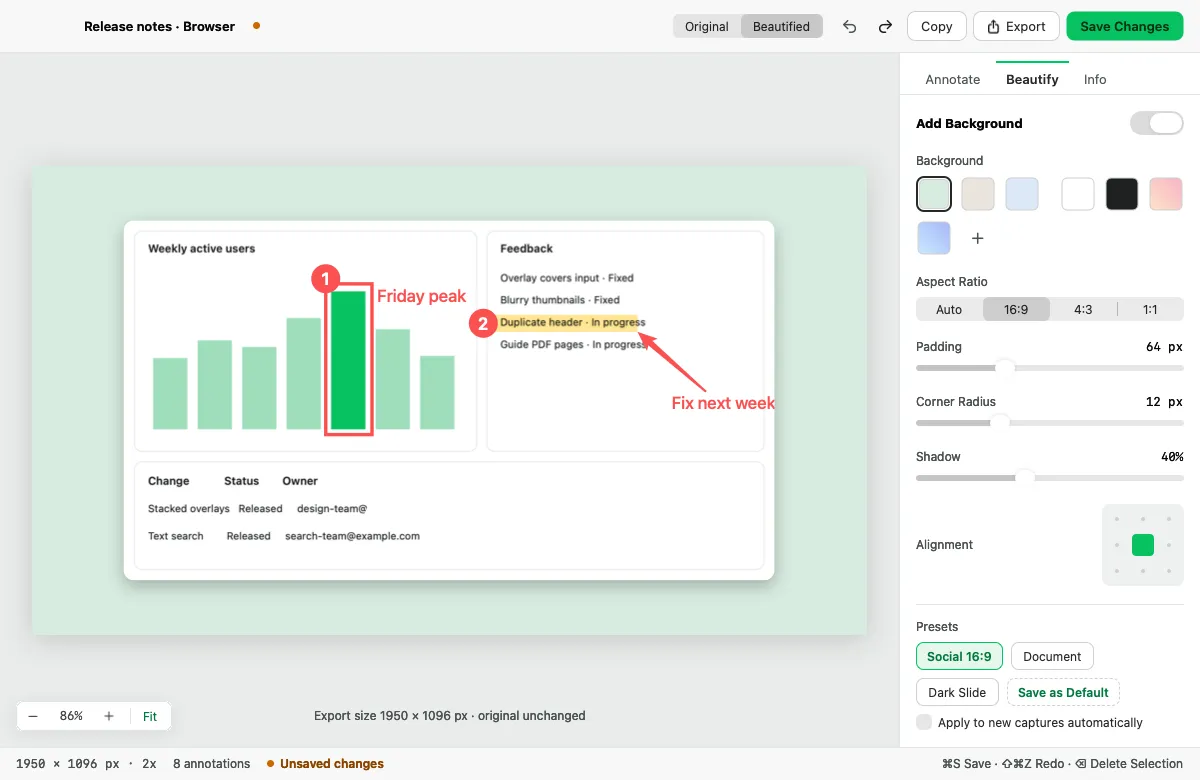
Task: Toggle the Add Background switch
Action: (x=1157, y=123)
